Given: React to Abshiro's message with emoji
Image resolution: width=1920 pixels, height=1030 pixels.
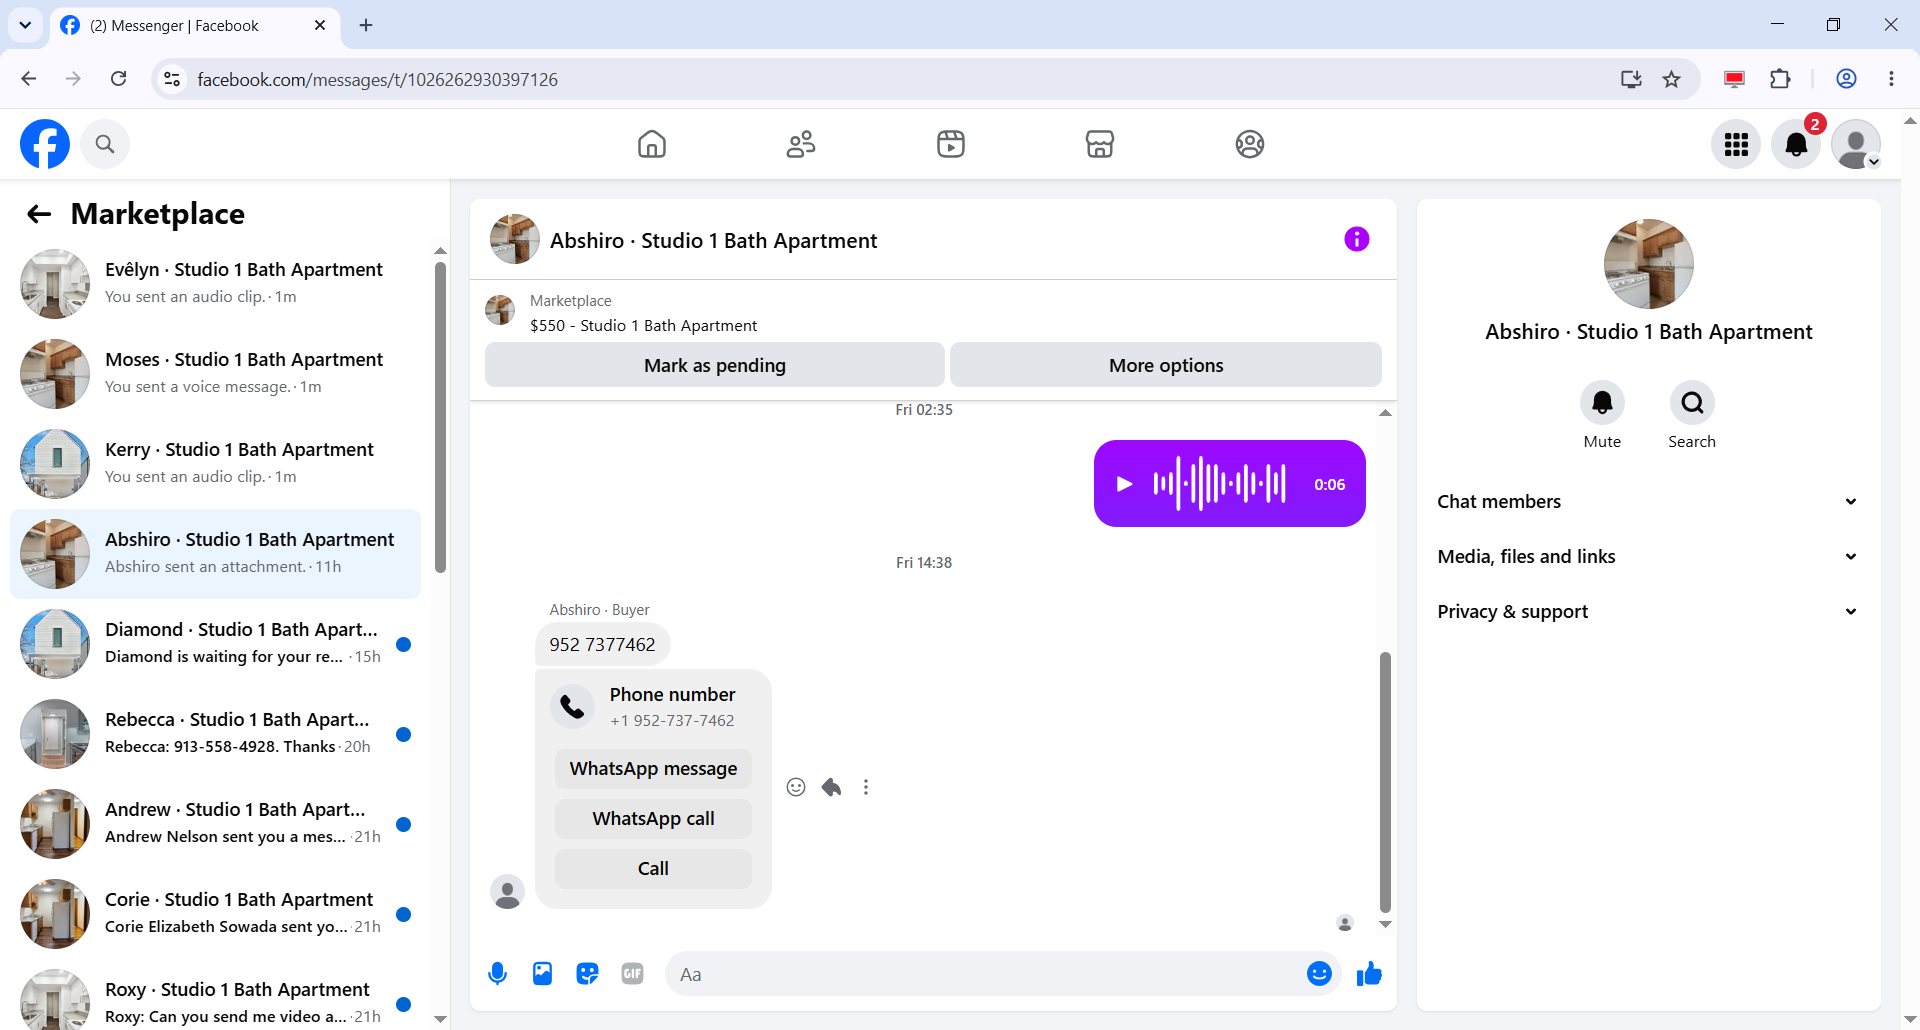Looking at the screenshot, I should (x=796, y=787).
